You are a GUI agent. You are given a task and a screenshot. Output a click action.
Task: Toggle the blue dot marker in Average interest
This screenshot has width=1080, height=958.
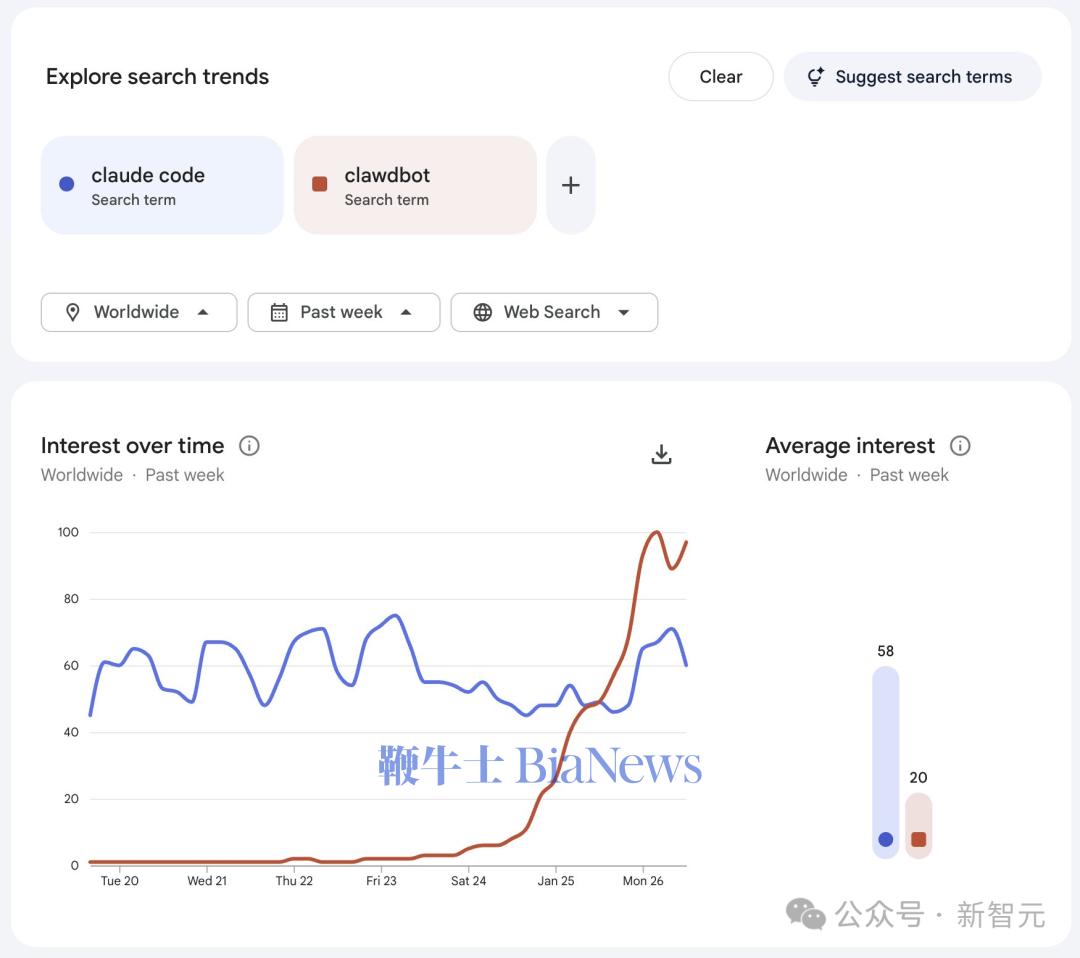(884, 840)
